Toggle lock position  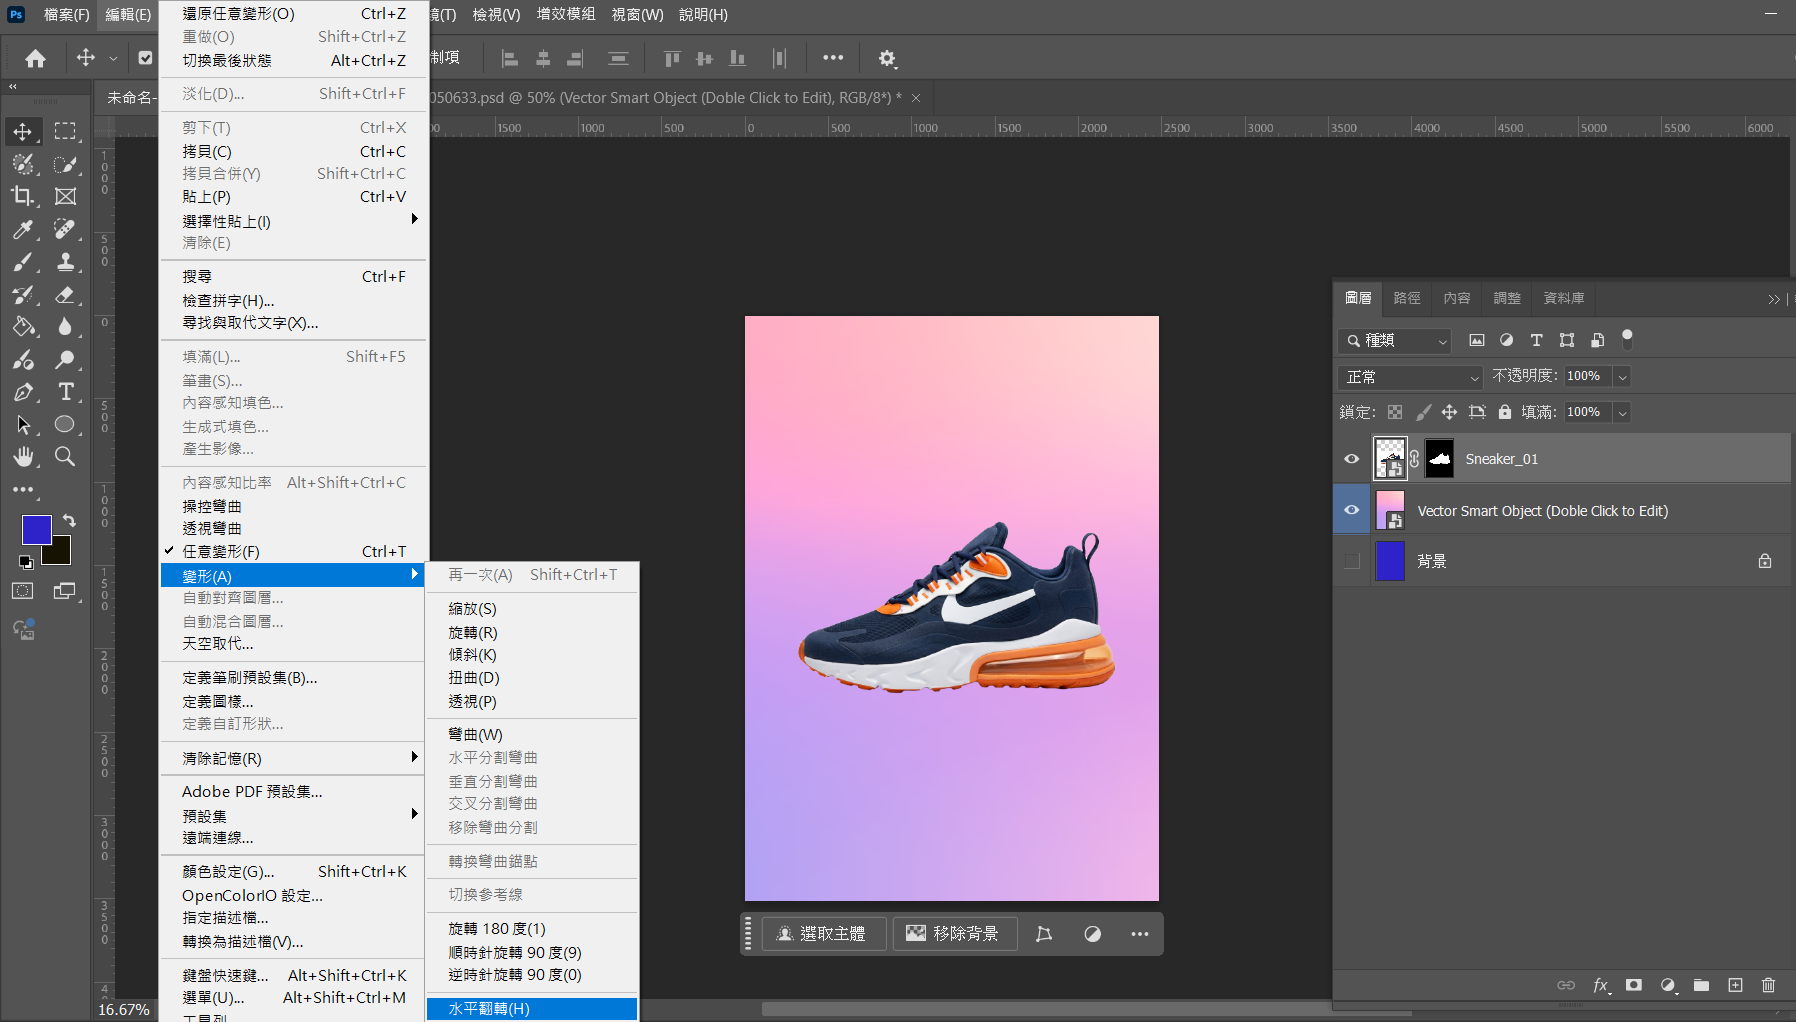coord(1449,412)
